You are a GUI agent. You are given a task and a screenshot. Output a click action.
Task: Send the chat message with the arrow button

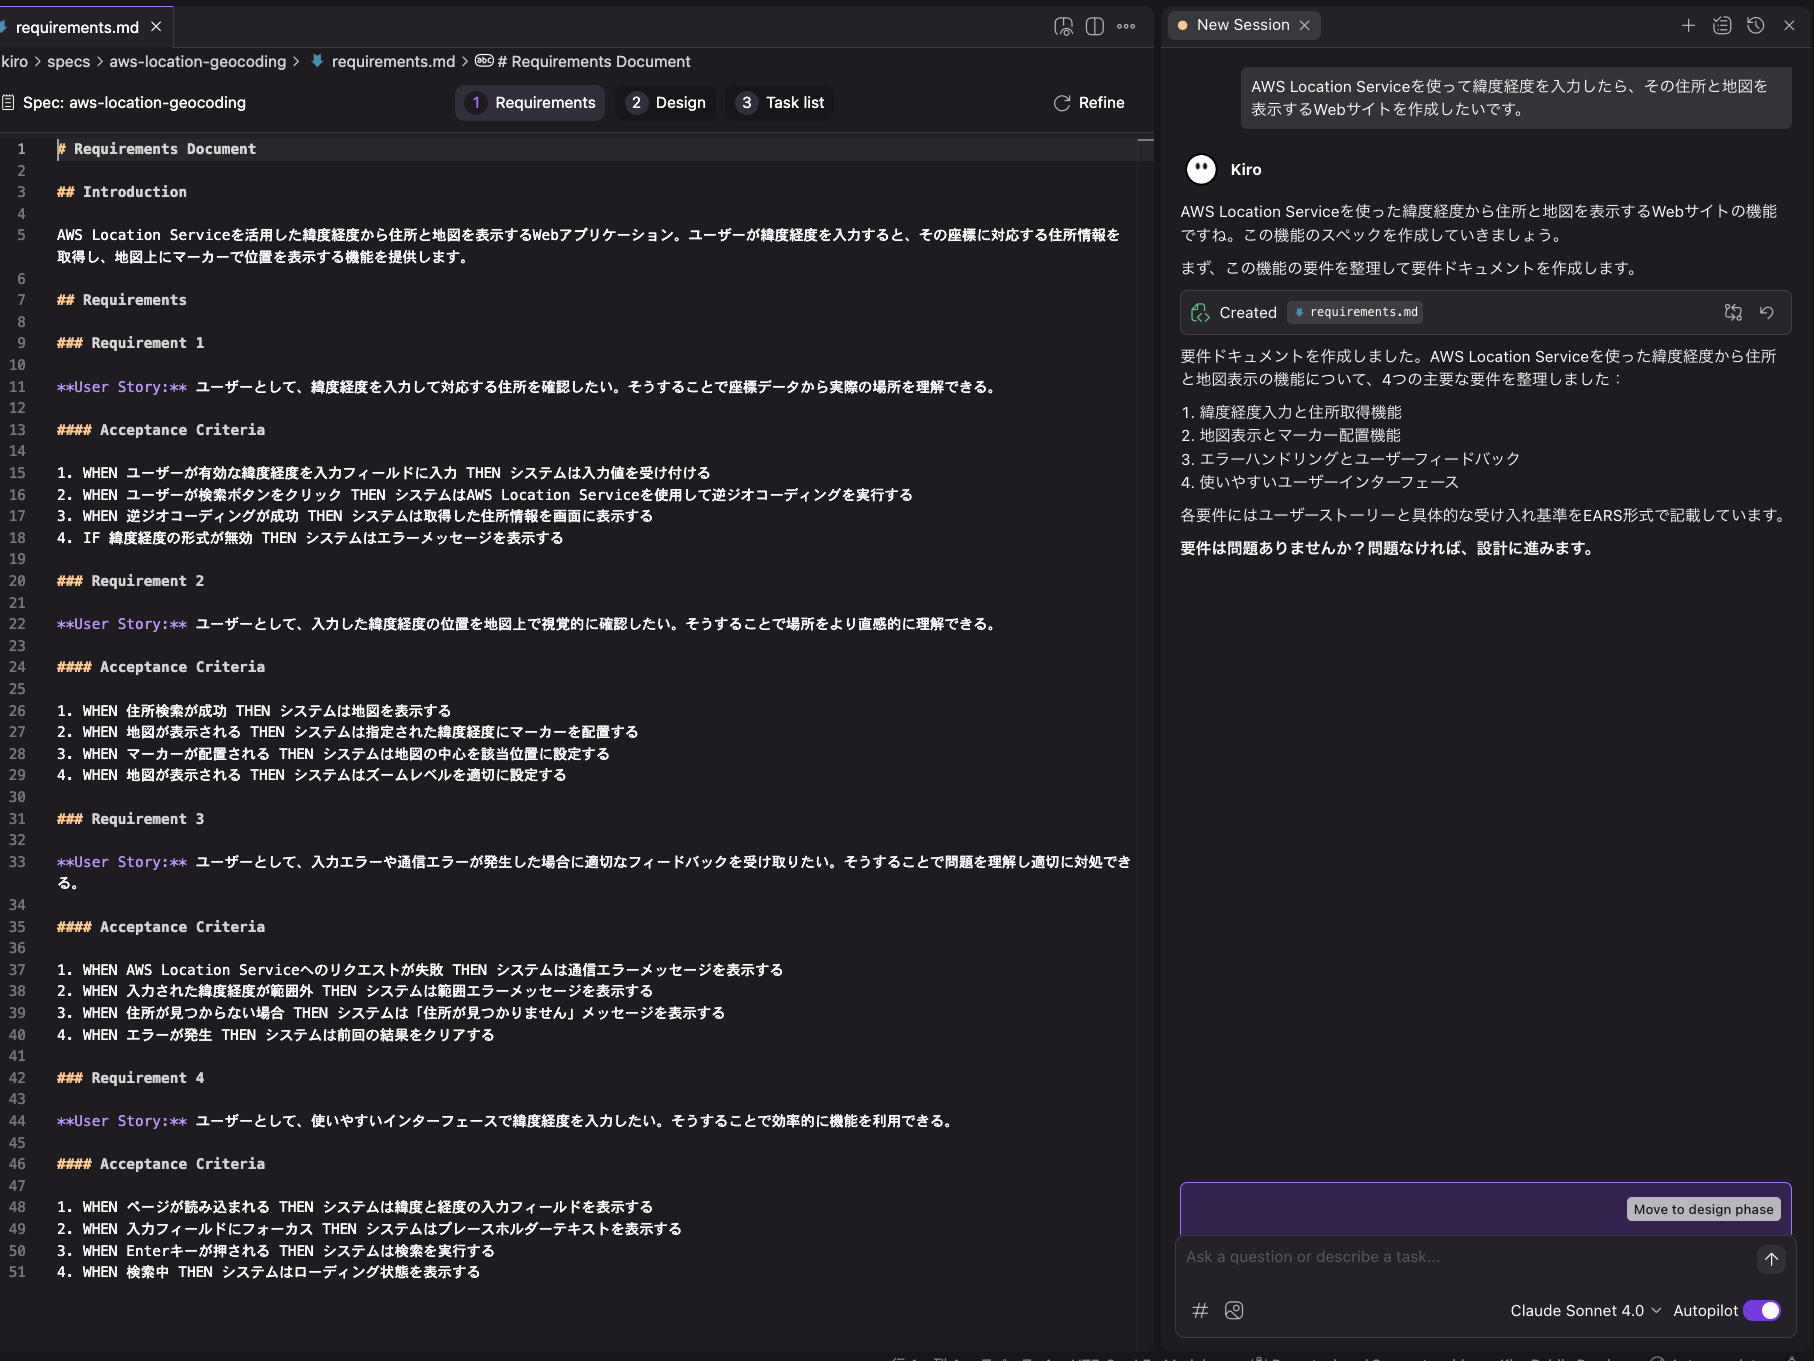tap(1771, 1259)
